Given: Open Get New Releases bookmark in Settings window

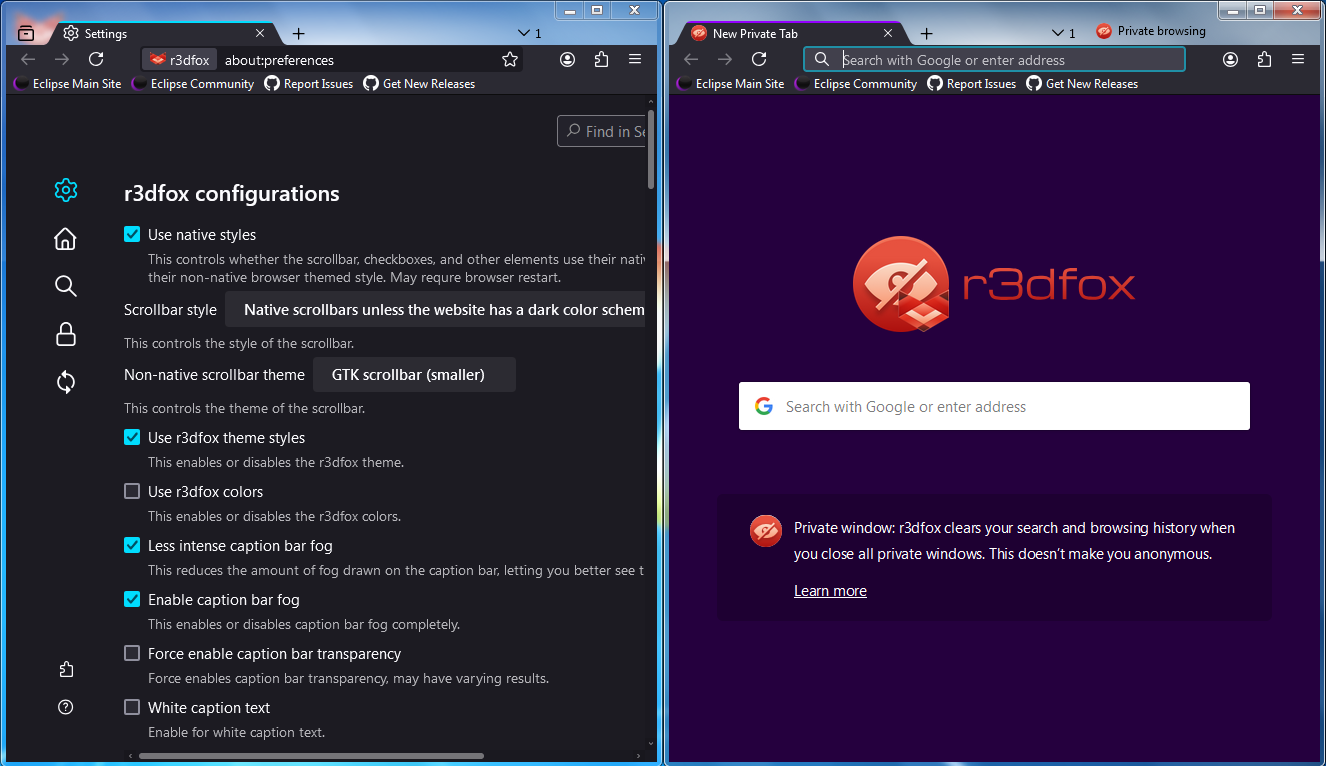Looking at the screenshot, I should pyautogui.click(x=419, y=84).
